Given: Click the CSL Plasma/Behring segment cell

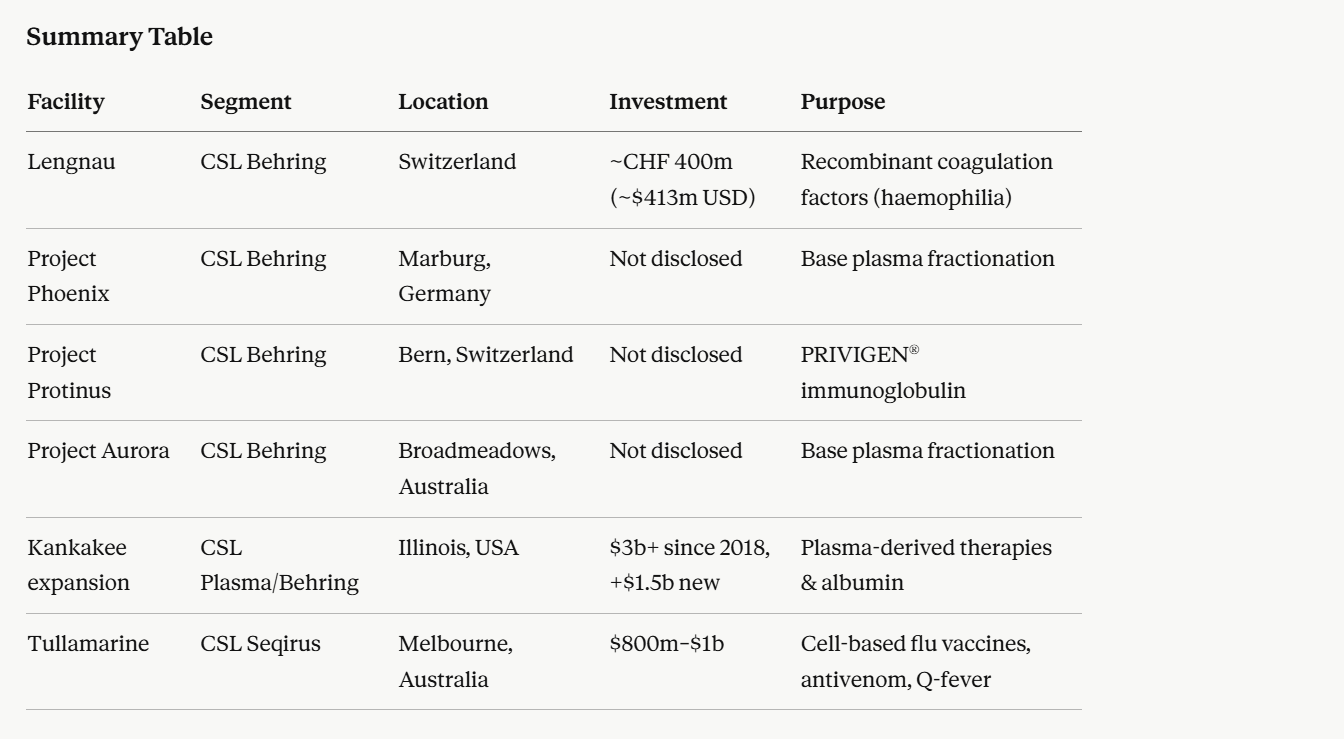Looking at the screenshot, I should [280, 566].
